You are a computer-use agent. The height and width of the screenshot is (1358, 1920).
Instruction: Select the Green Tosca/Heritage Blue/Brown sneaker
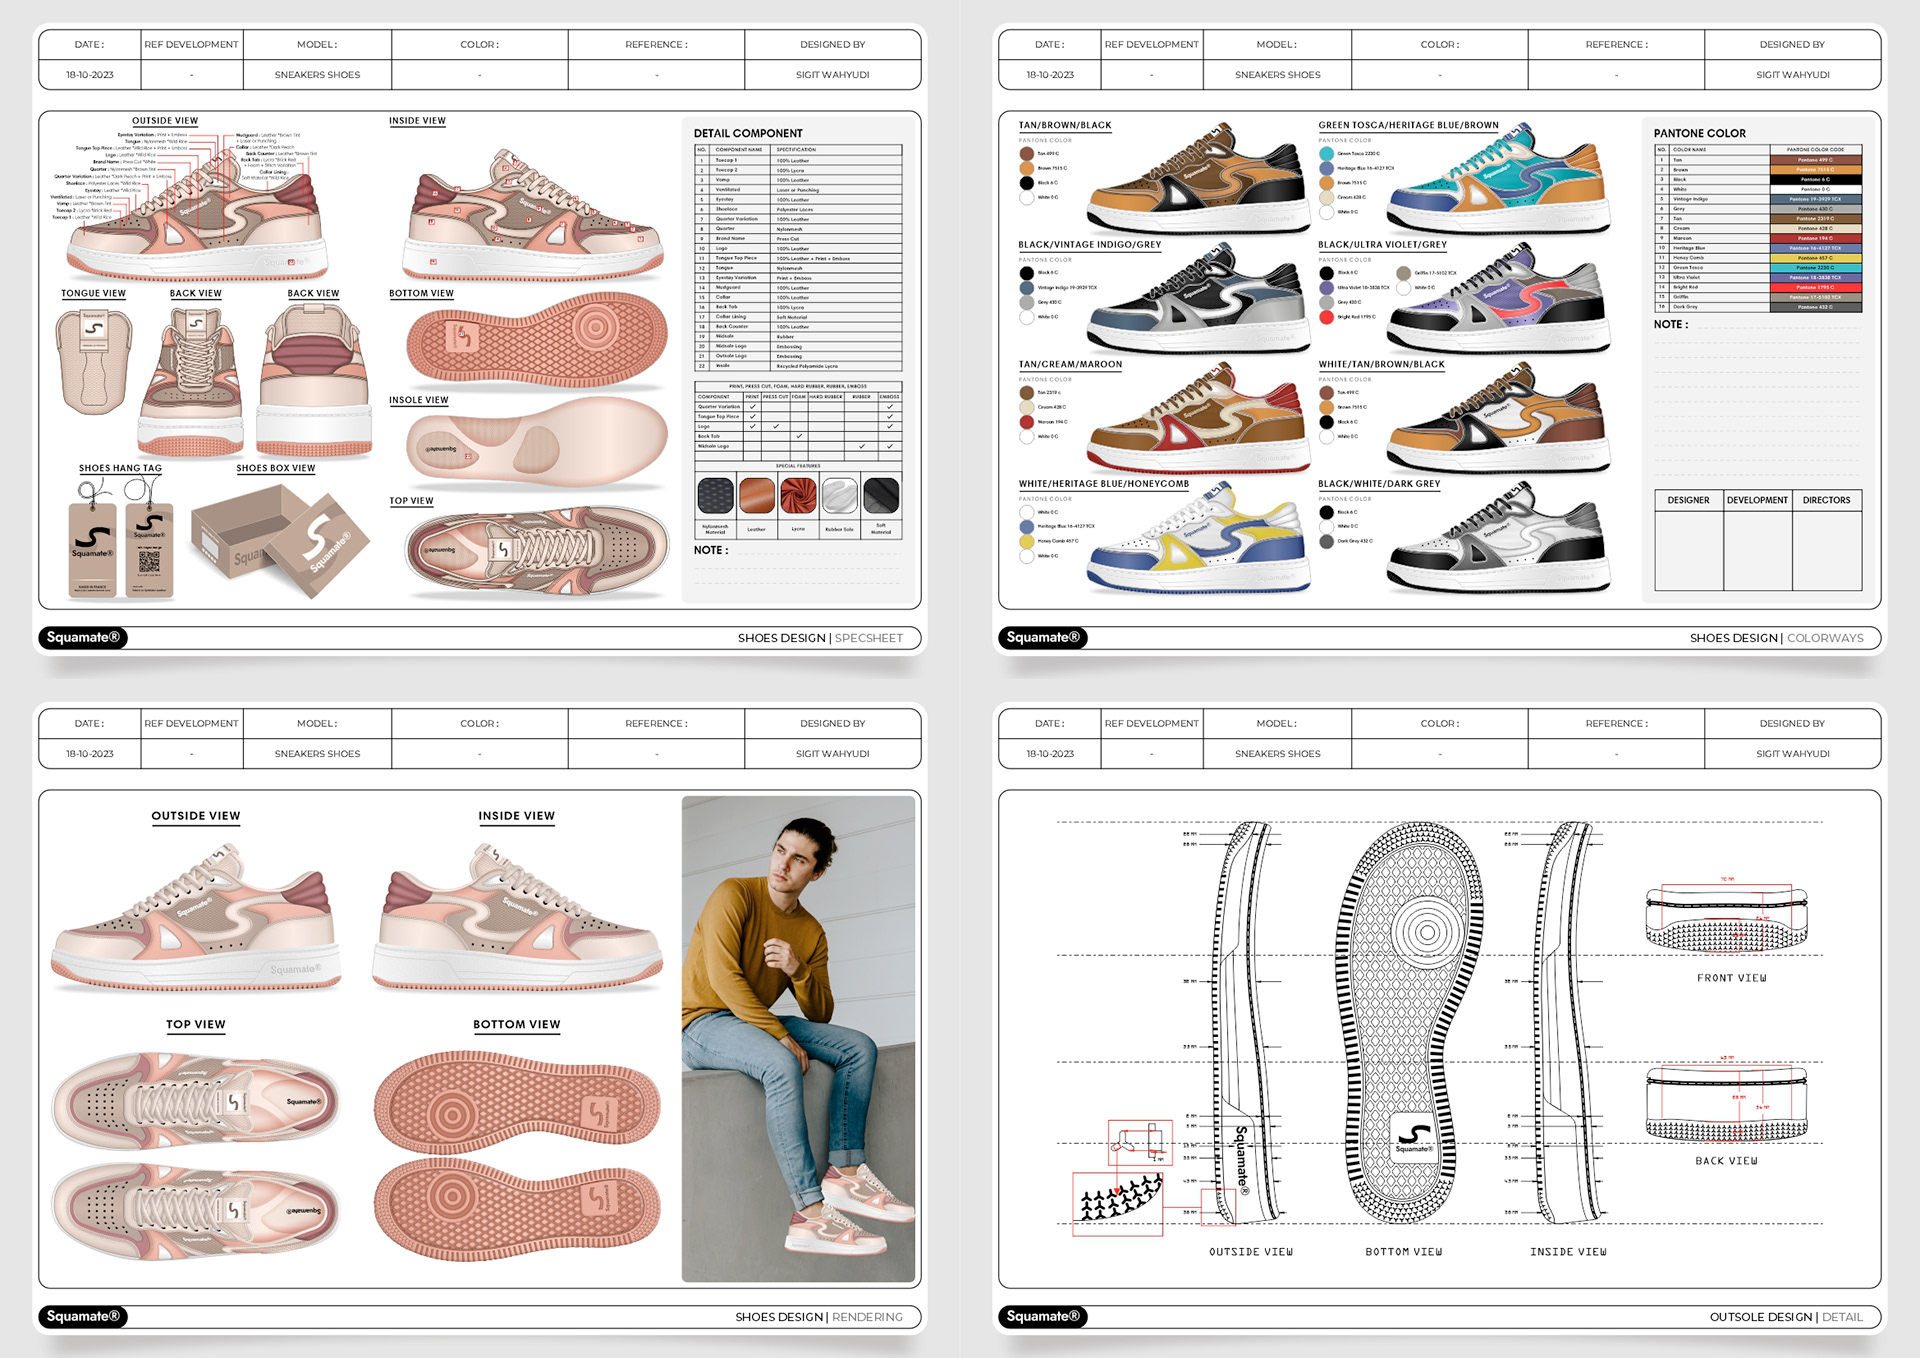coord(1497,180)
